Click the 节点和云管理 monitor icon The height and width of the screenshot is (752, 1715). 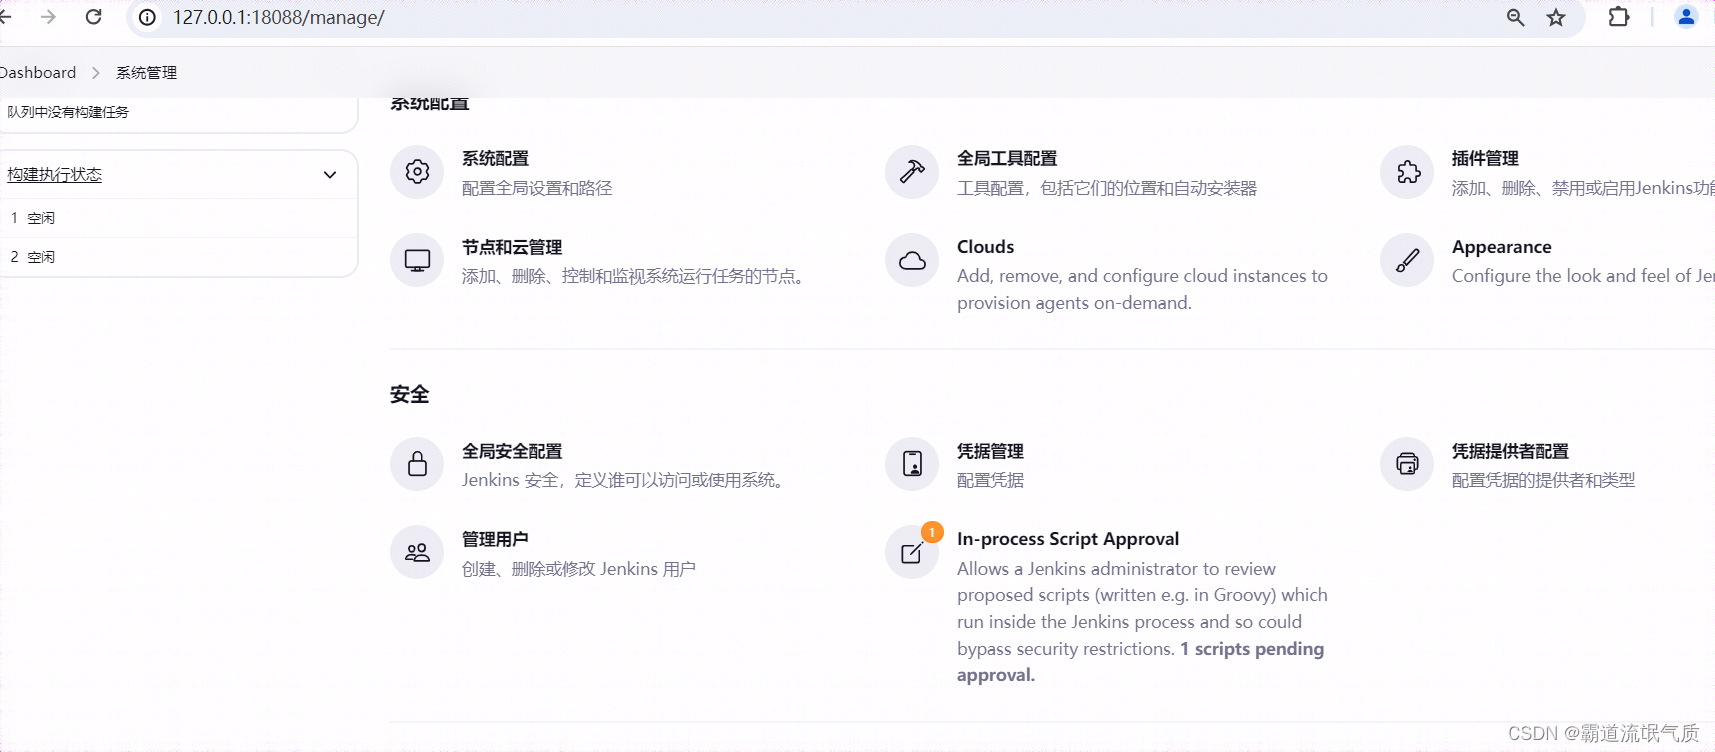click(417, 260)
